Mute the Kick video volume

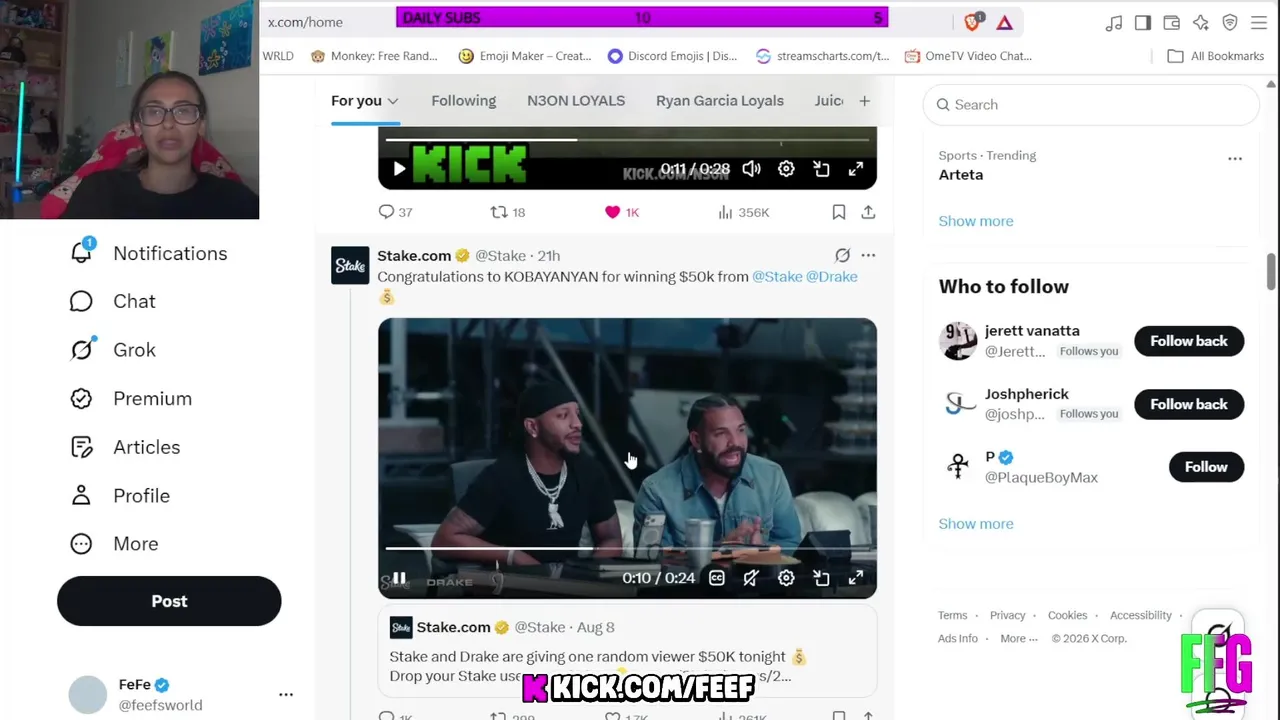tap(751, 169)
